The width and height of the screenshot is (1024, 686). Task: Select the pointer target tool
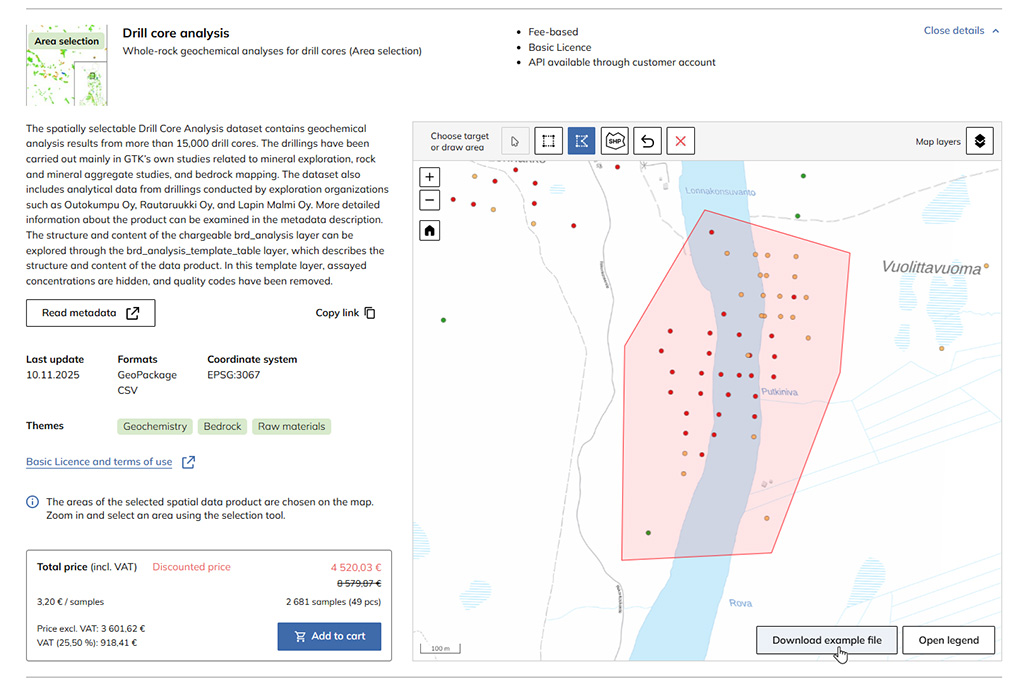tap(515, 141)
